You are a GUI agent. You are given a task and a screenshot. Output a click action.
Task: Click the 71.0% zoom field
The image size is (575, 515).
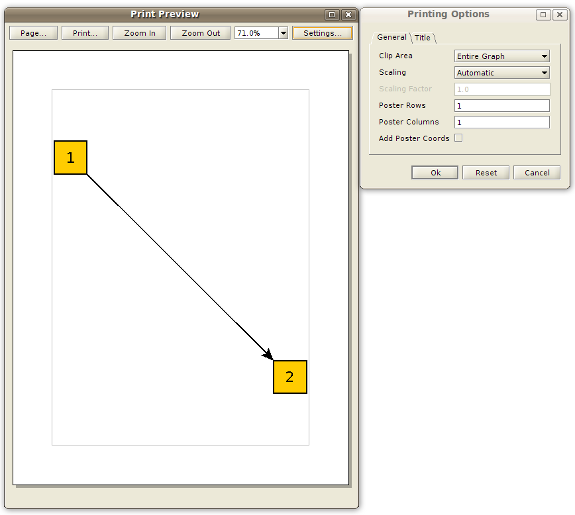pyautogui.click(x=256, y=33)
